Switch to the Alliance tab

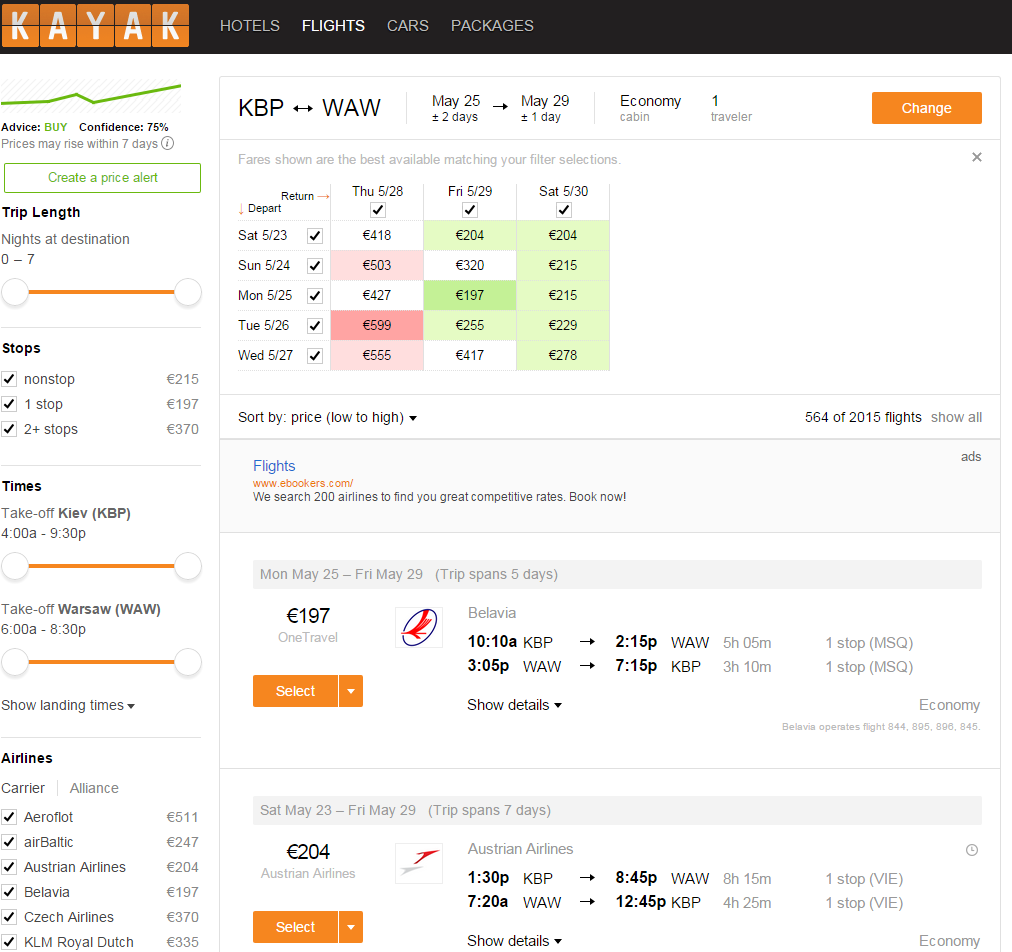94,788
